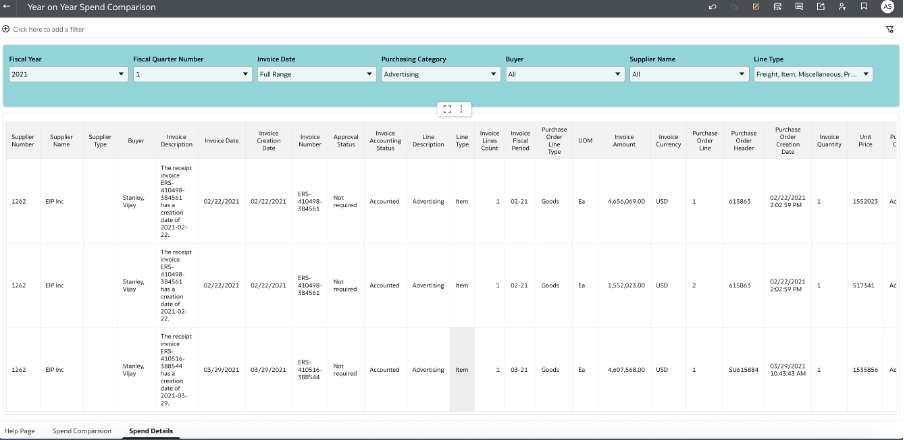Click invoice amount 4,607,568.00

[626, 370]
